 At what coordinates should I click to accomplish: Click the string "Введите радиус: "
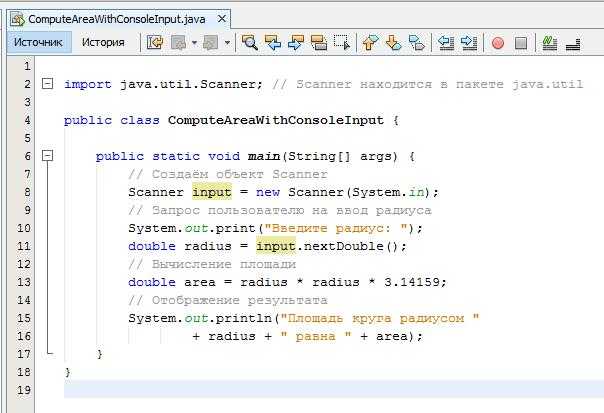[x=336, y=228]
